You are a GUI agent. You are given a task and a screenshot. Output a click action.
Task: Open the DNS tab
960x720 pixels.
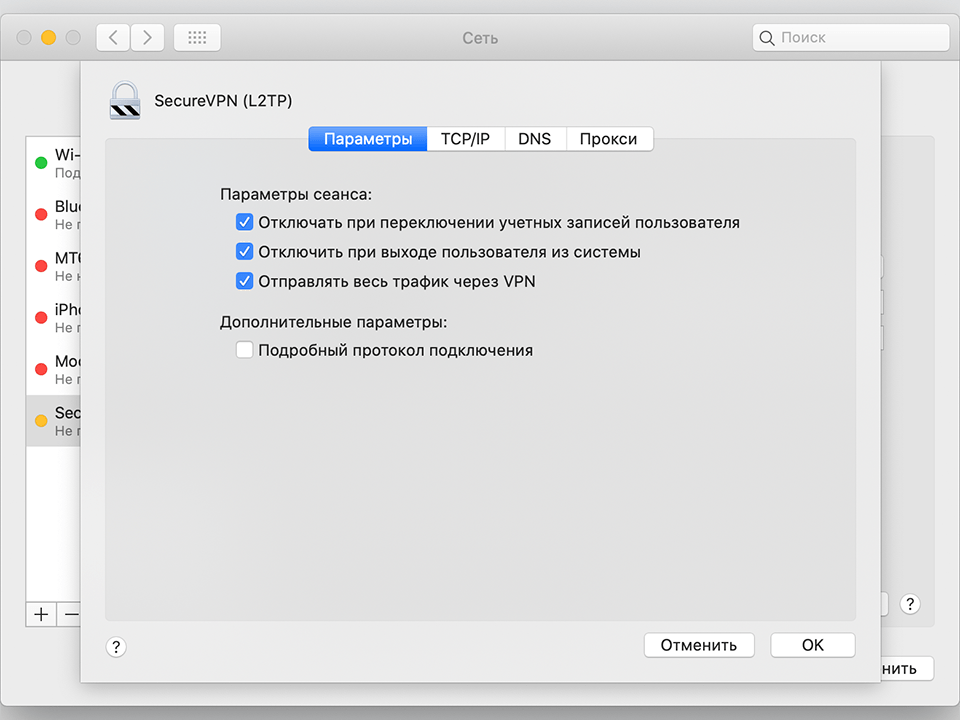pyautogui.click(x=535, y=139)
